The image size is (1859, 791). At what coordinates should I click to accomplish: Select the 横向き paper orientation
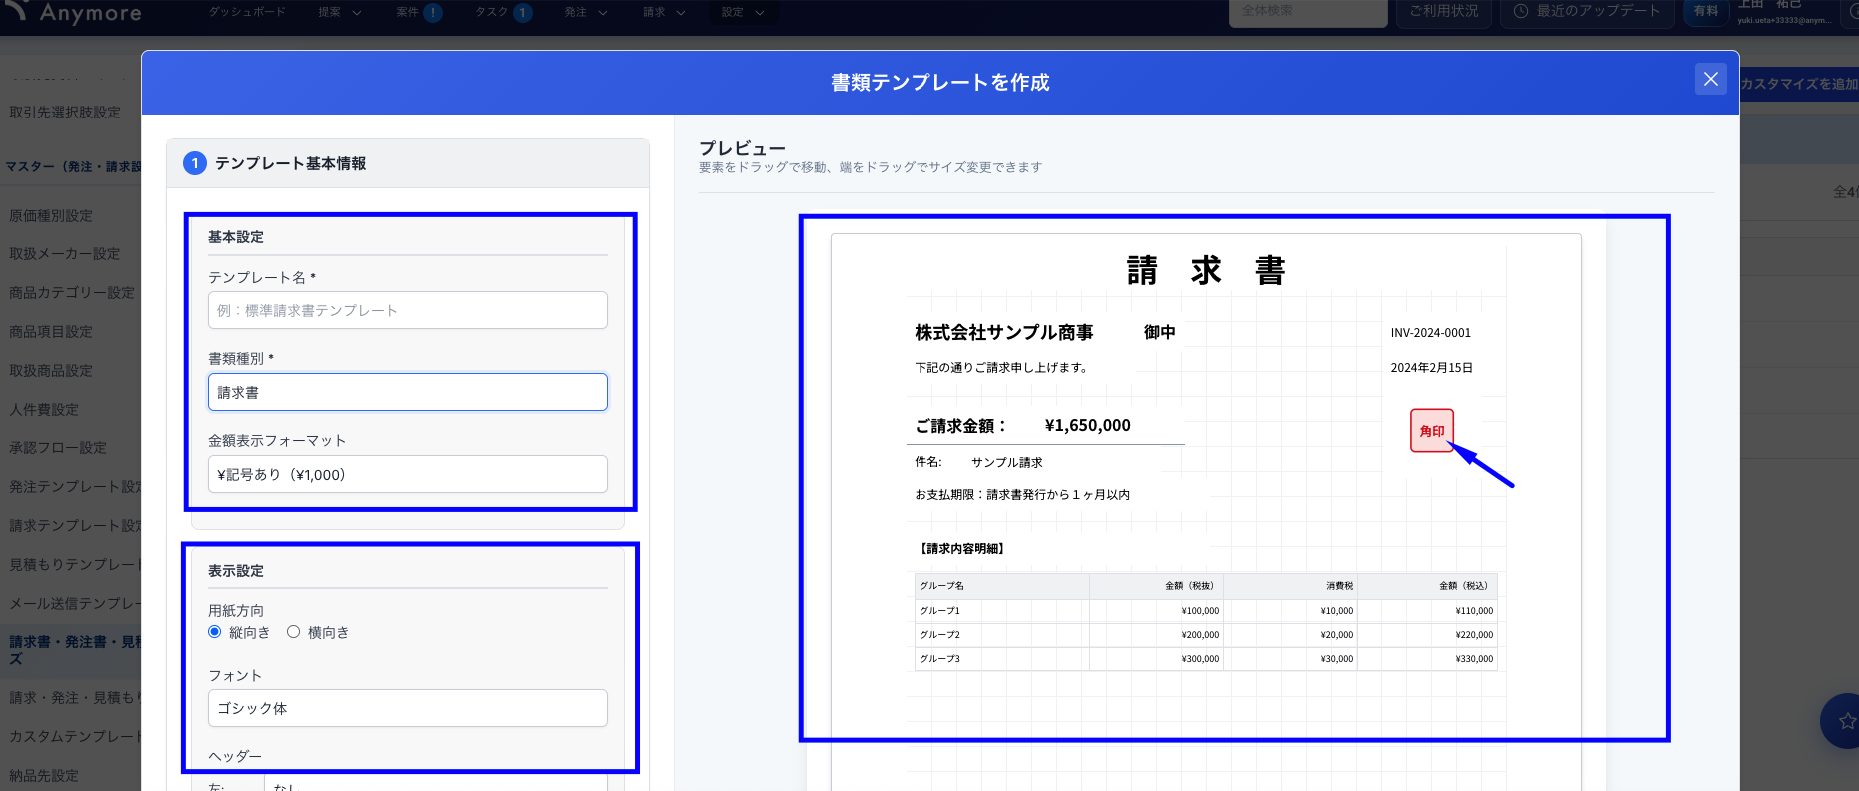click(293, 632)
